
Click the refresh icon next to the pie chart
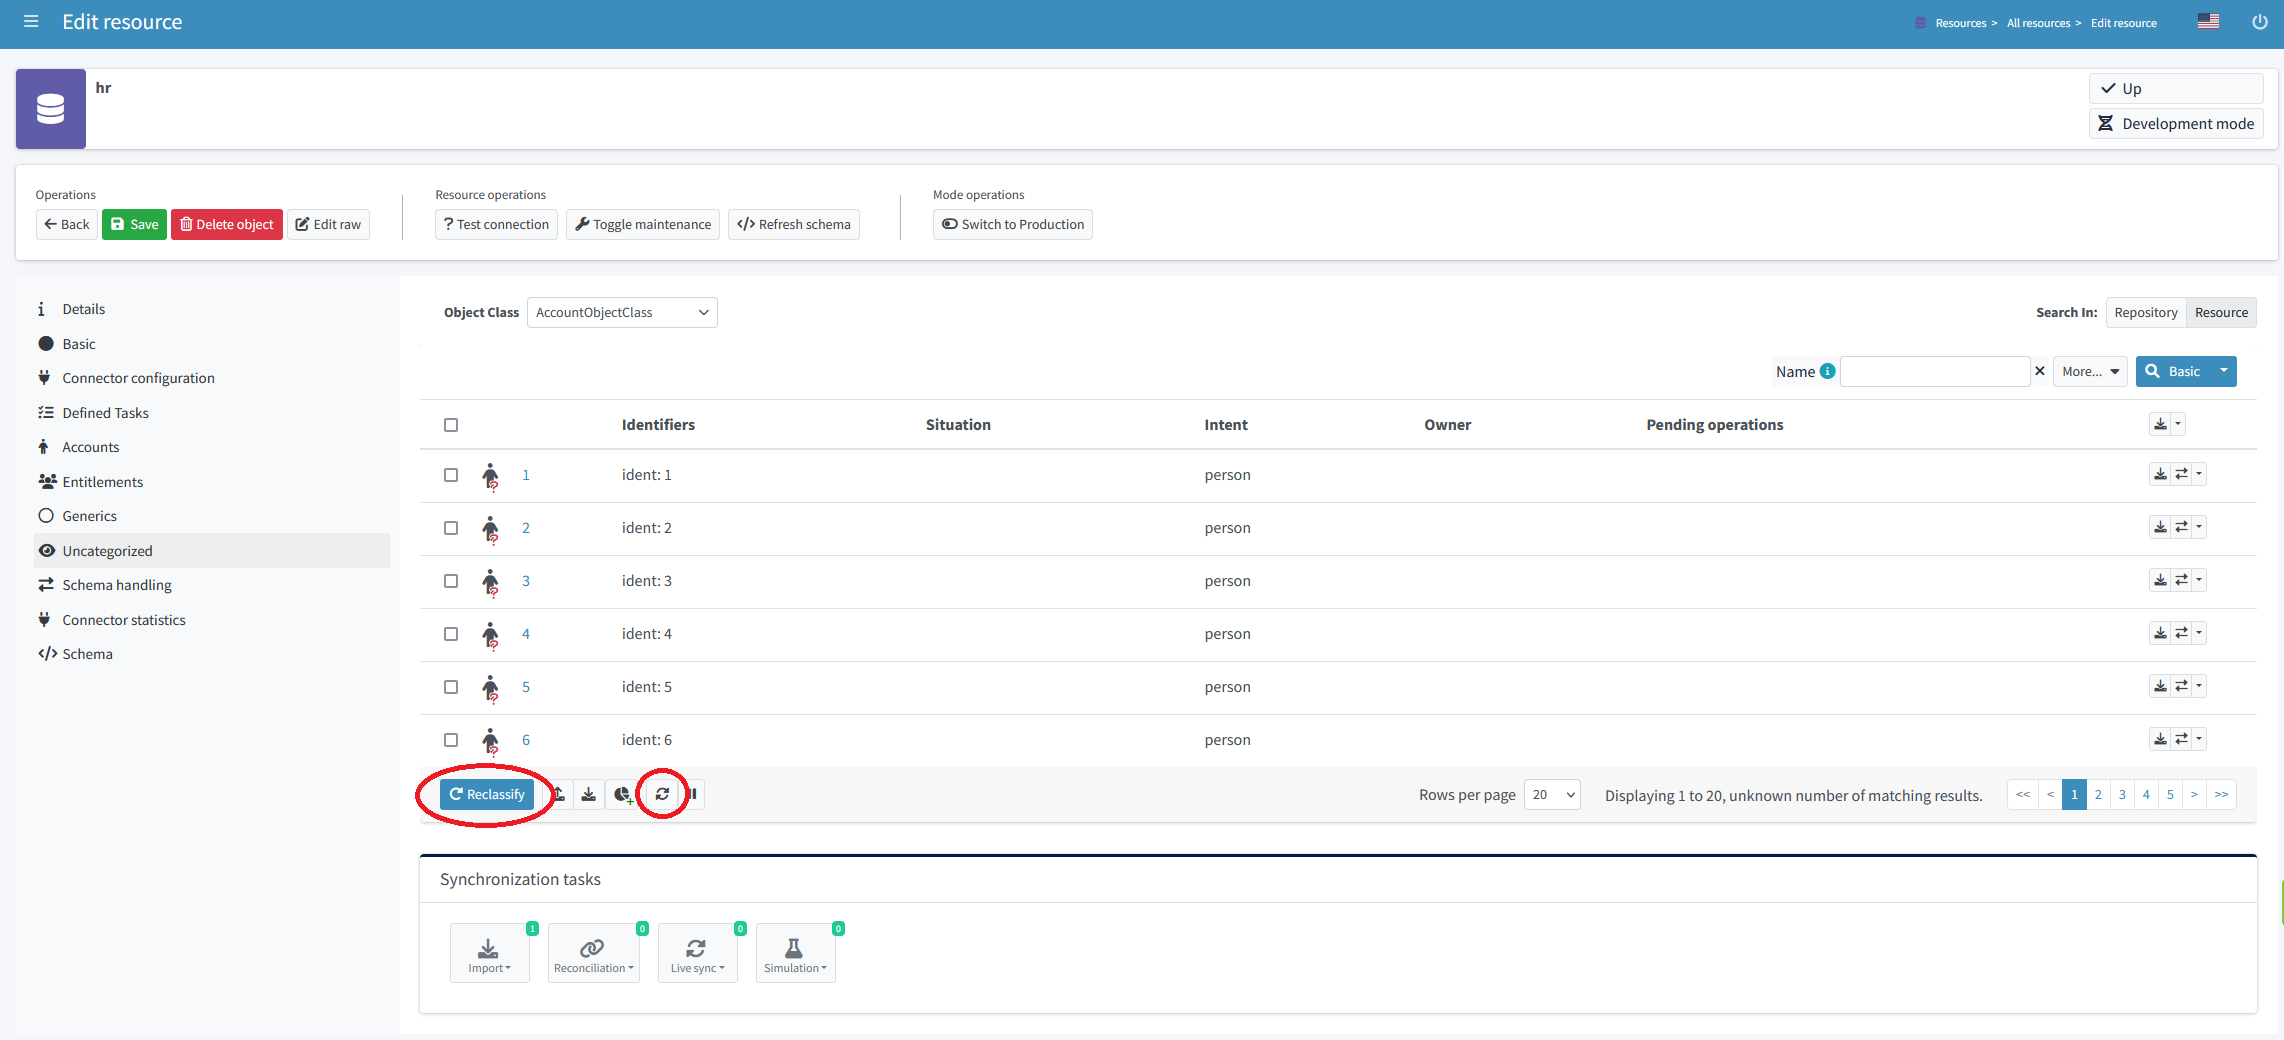click(662, 794)
